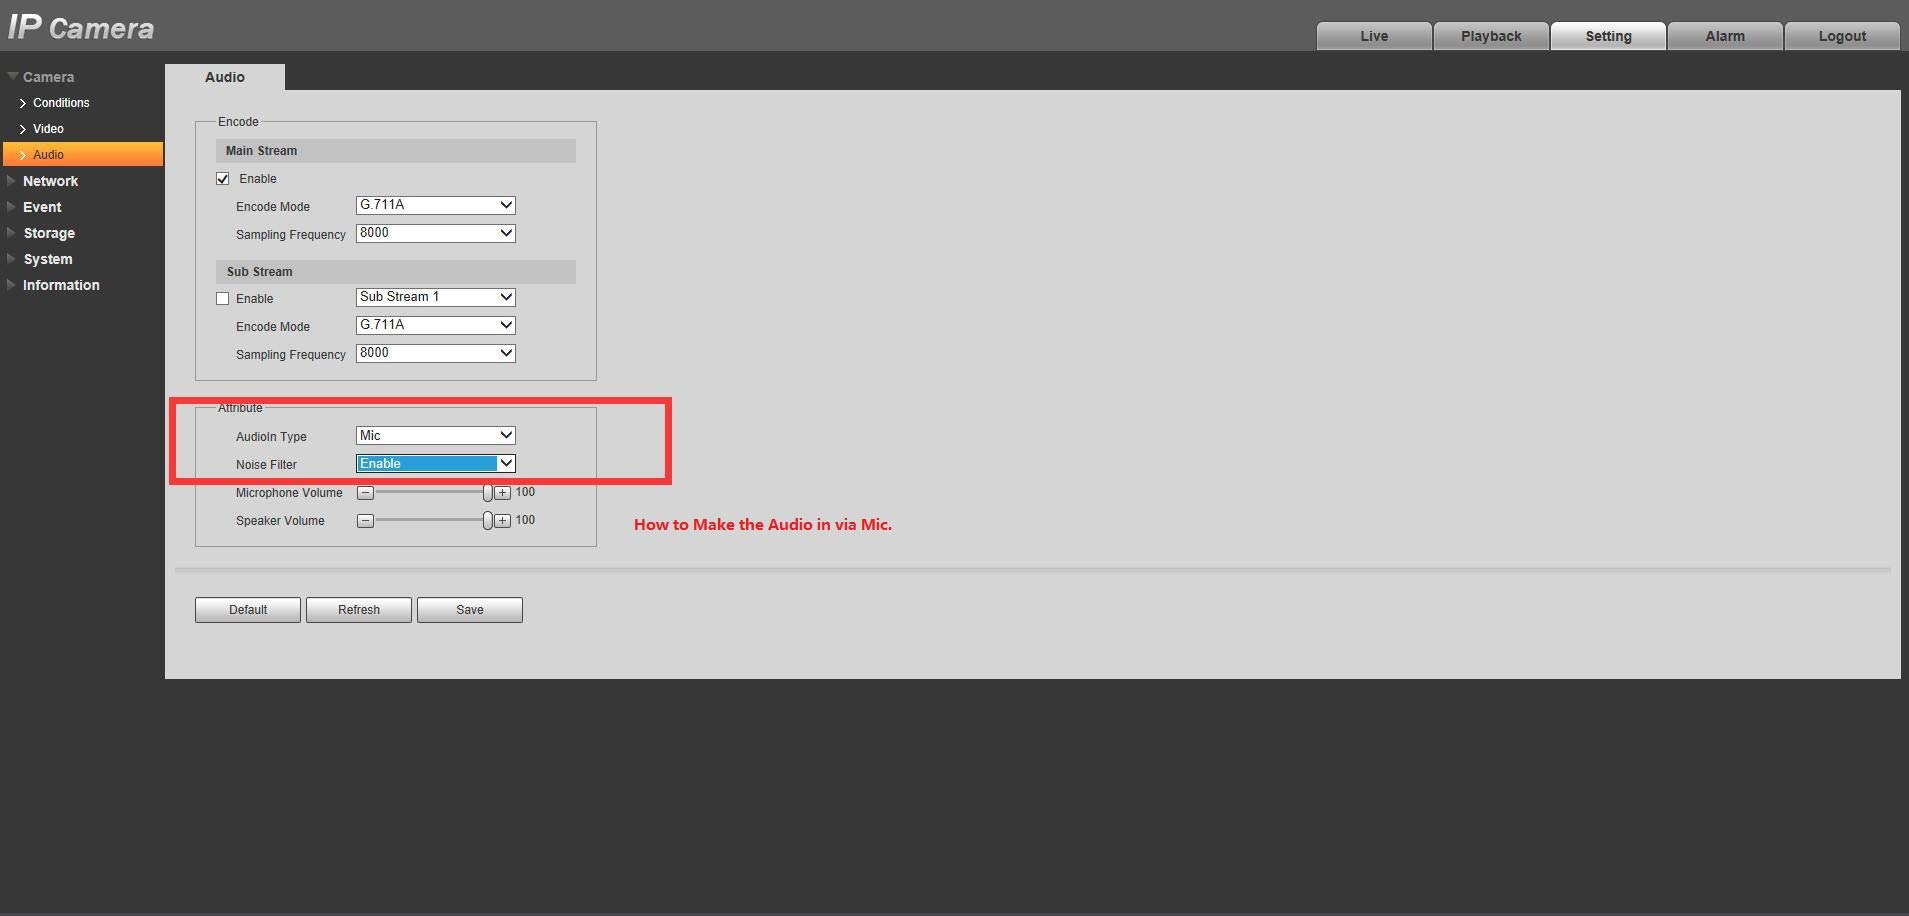
Task: Switch to the Alarm tab
Action: coord(1725,36)
